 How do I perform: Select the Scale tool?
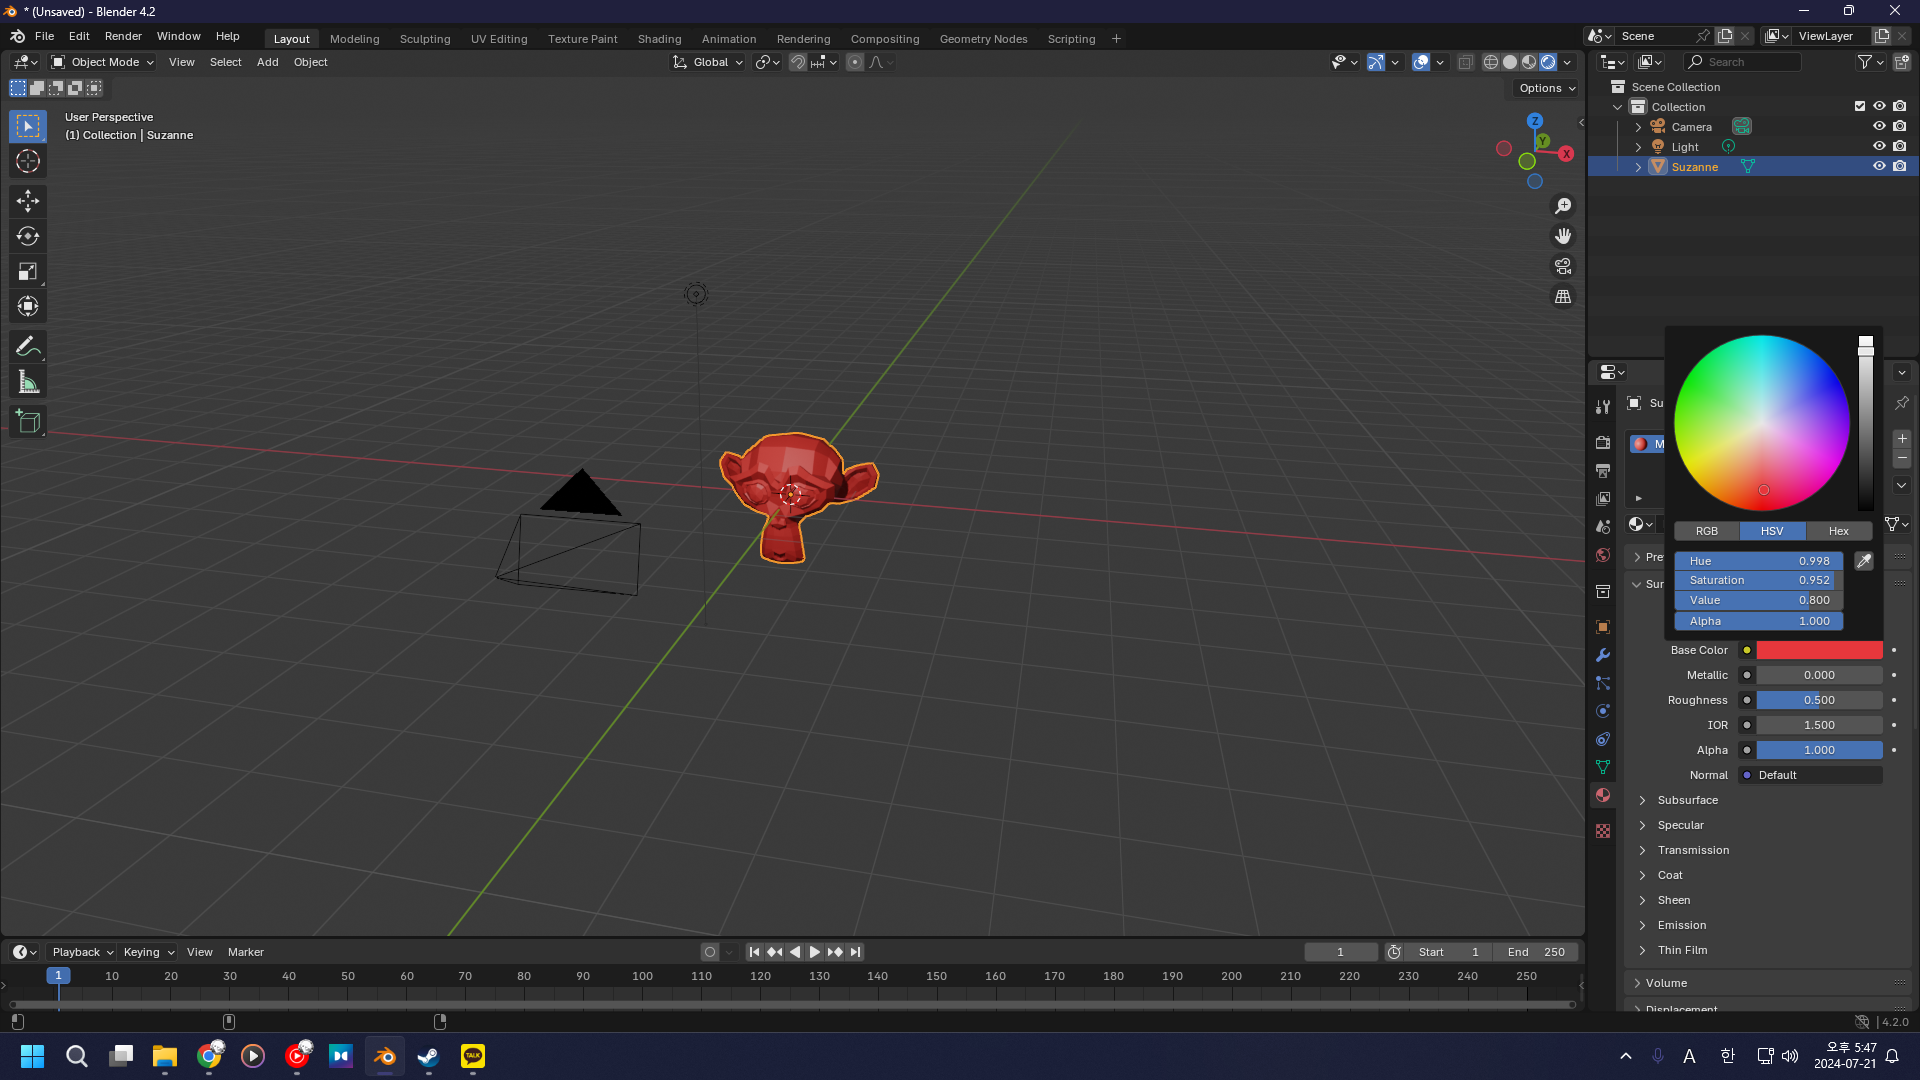[28, 271]
